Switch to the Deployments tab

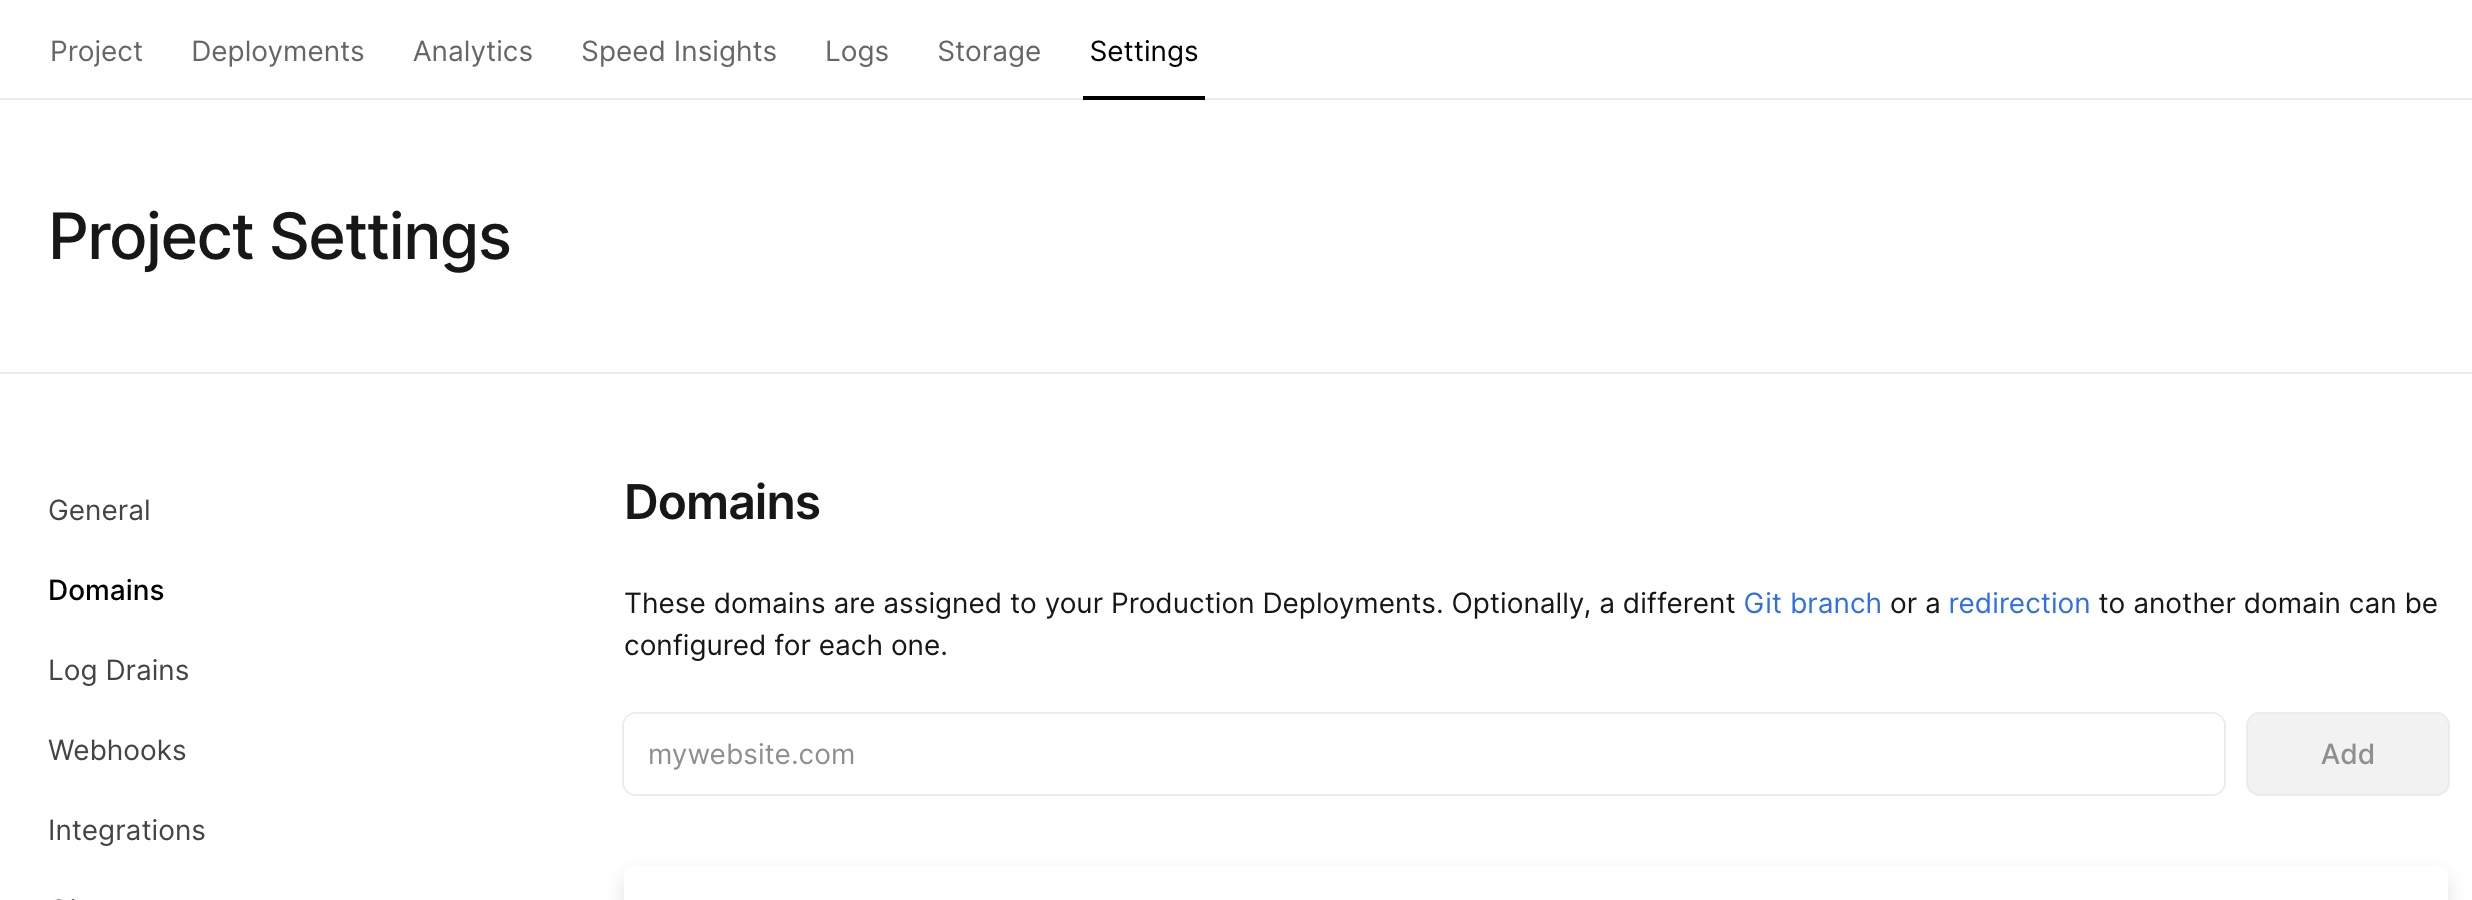(278, 51)
